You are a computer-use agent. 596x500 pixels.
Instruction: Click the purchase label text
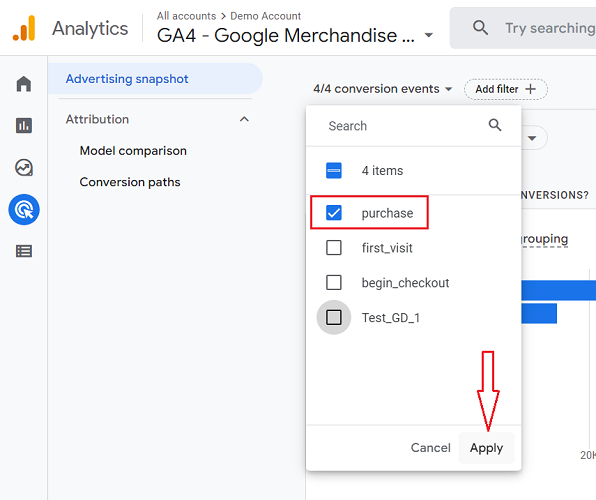click(x=387, y=213)
